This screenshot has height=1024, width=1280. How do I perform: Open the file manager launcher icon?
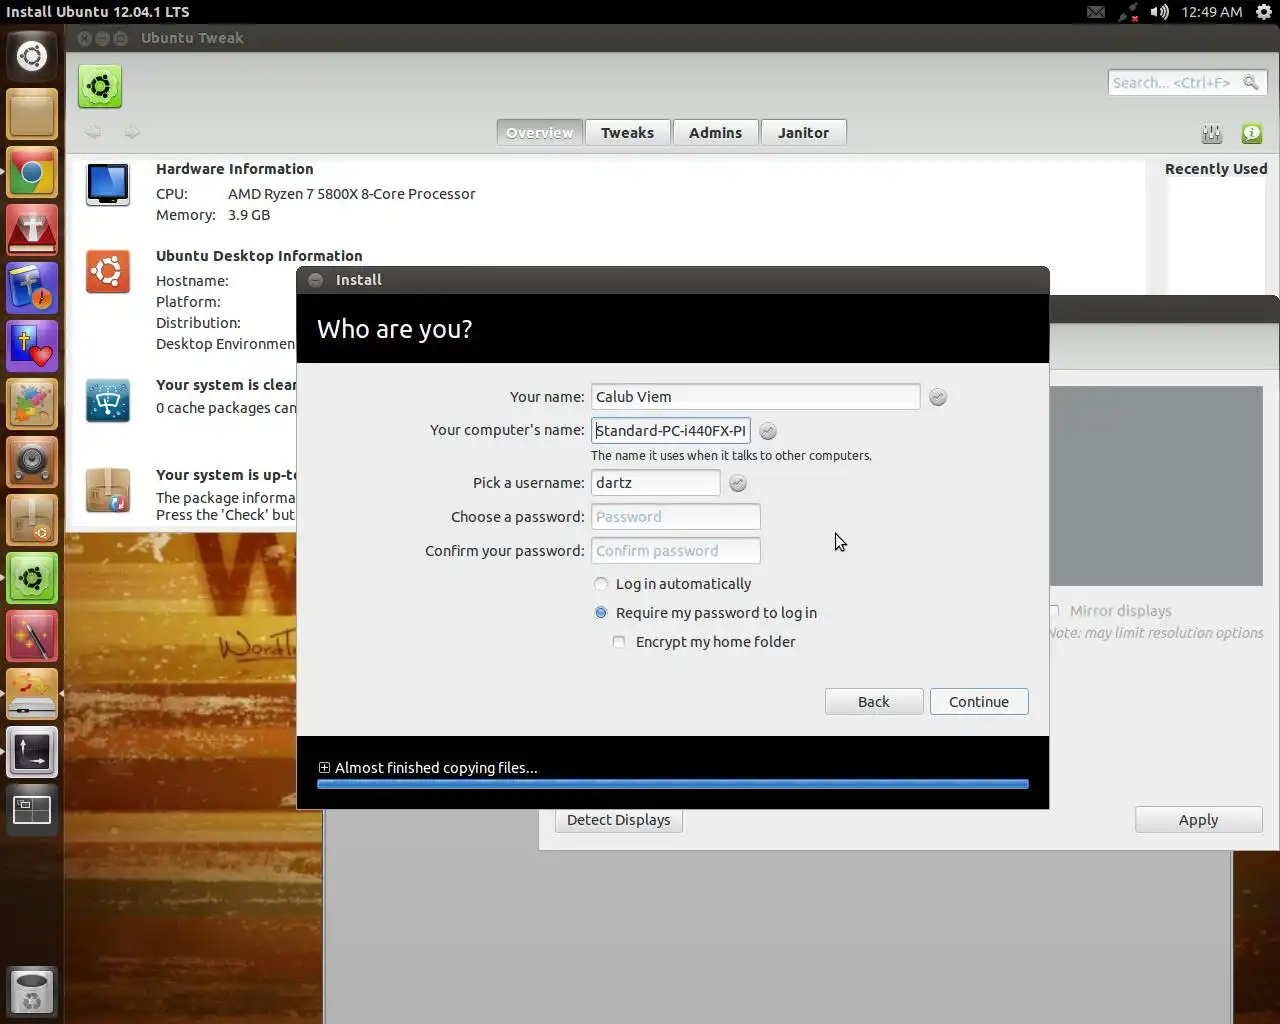point(32,114)
